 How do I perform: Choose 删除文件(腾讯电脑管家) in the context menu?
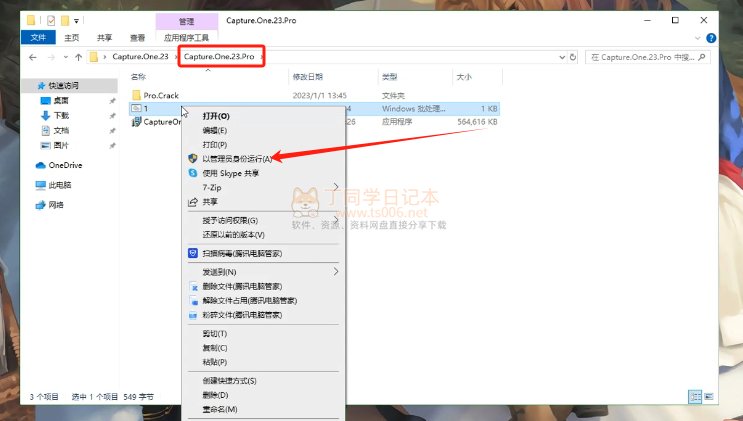242,286
